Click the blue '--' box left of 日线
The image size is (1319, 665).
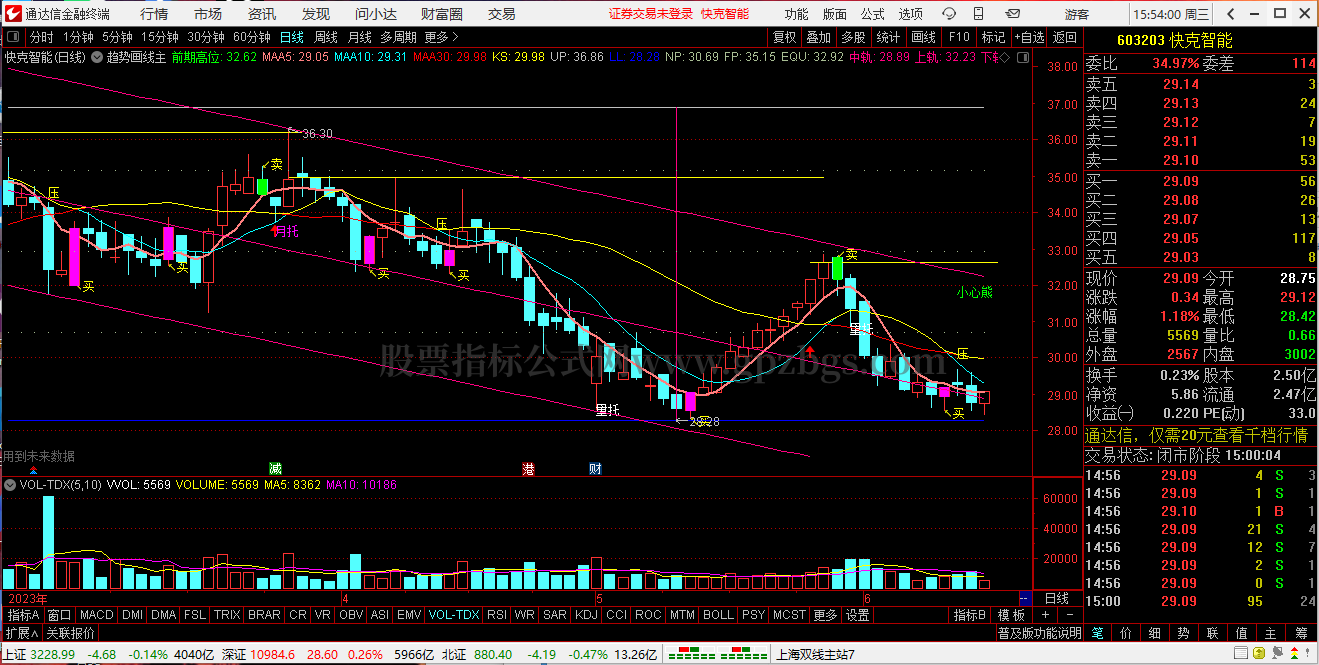1024,598
